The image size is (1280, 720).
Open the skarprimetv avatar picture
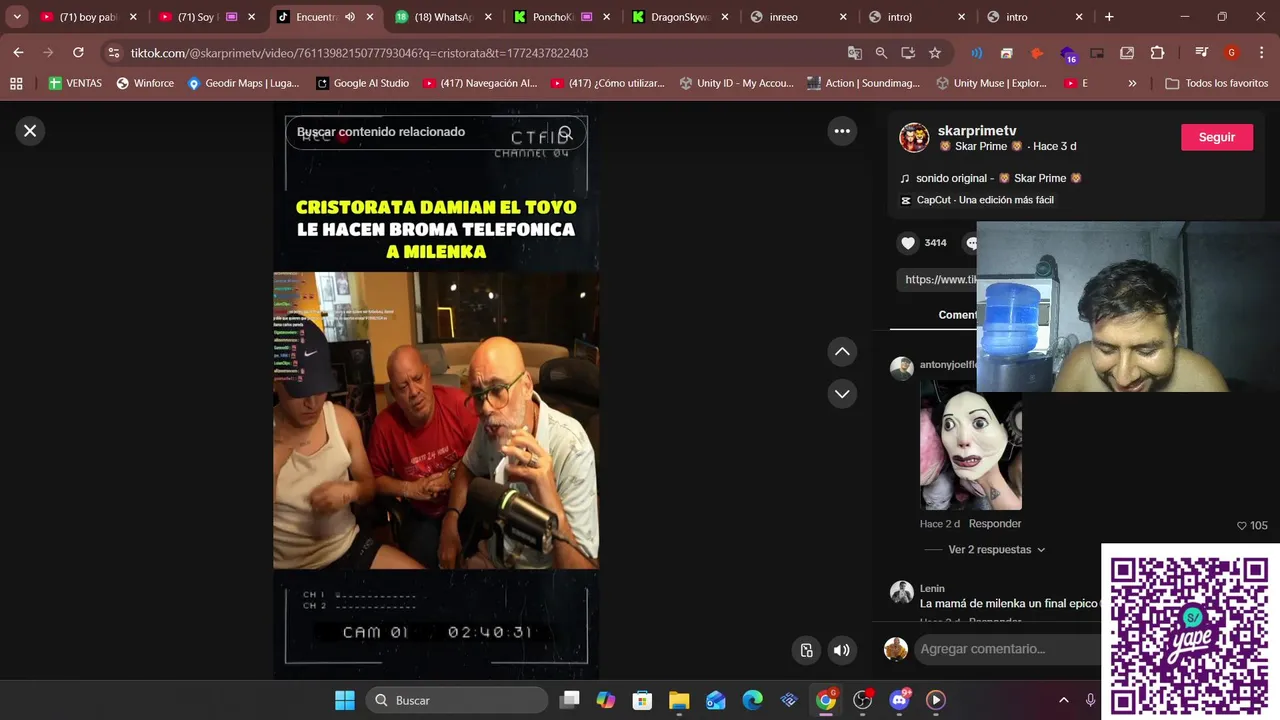914,138
